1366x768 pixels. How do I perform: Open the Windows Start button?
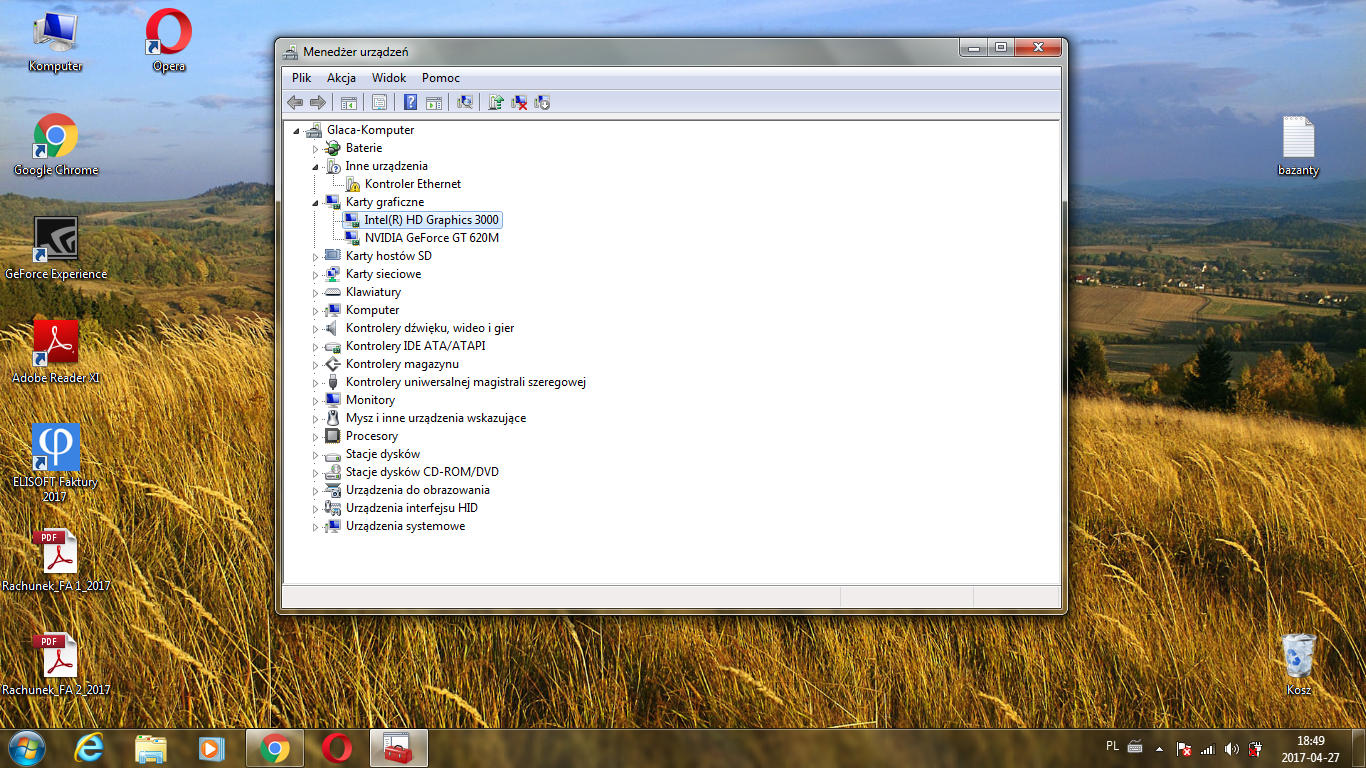[x=26, y=748]
